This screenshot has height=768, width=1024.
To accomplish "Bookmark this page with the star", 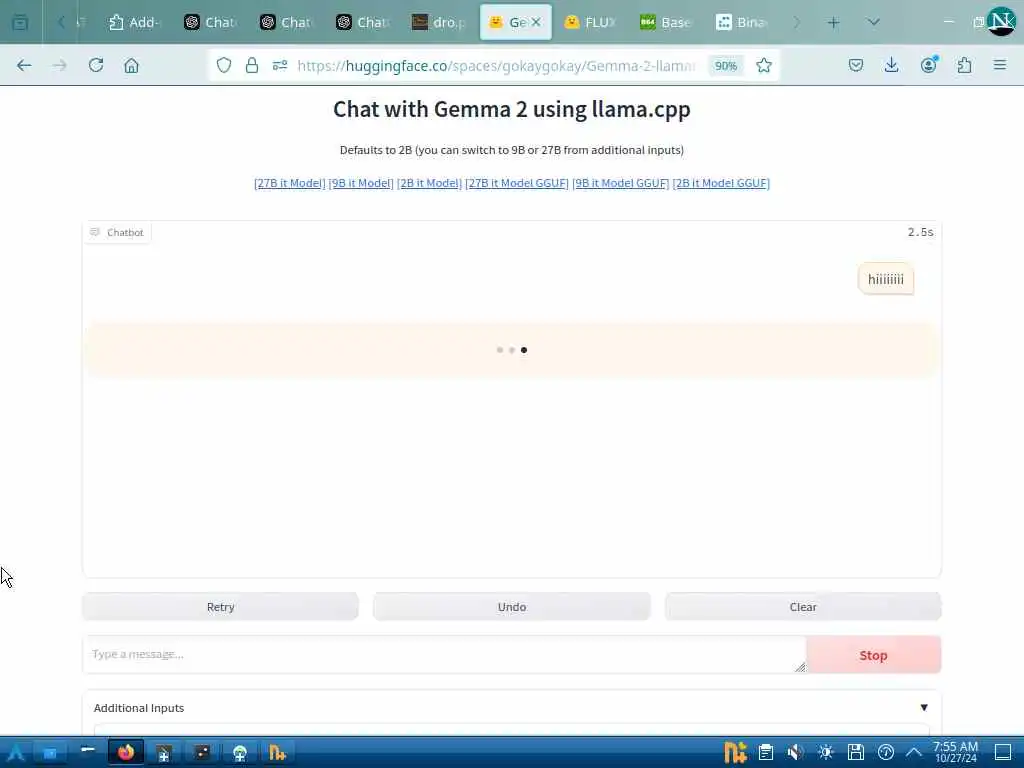I will [x=764, y=65].
